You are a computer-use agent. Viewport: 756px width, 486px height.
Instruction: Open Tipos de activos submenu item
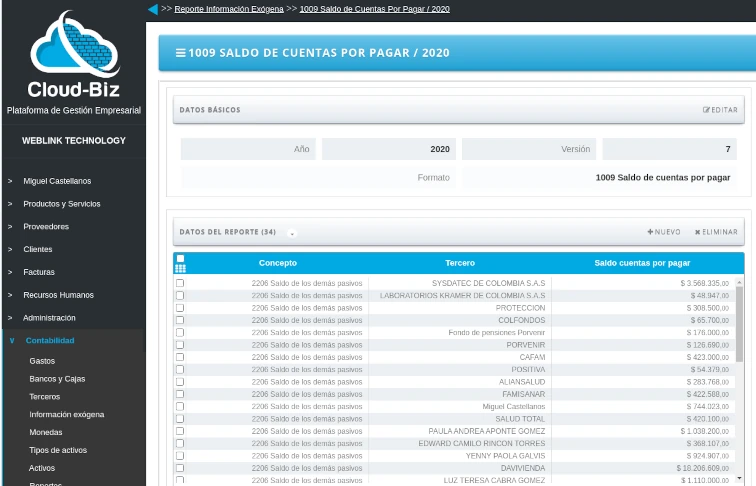[x=58, y=450]
